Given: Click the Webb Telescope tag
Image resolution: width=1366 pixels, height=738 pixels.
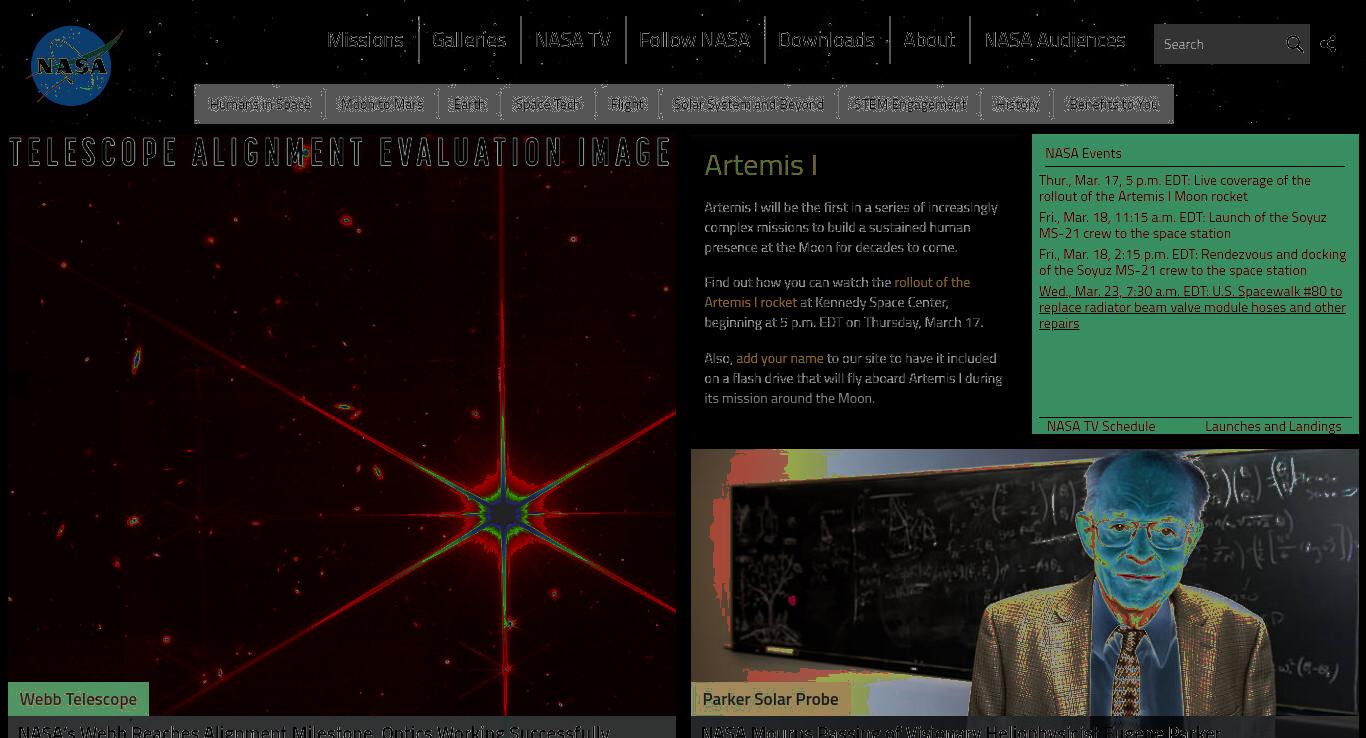Looking at the screenshot, I should [78, 699].
